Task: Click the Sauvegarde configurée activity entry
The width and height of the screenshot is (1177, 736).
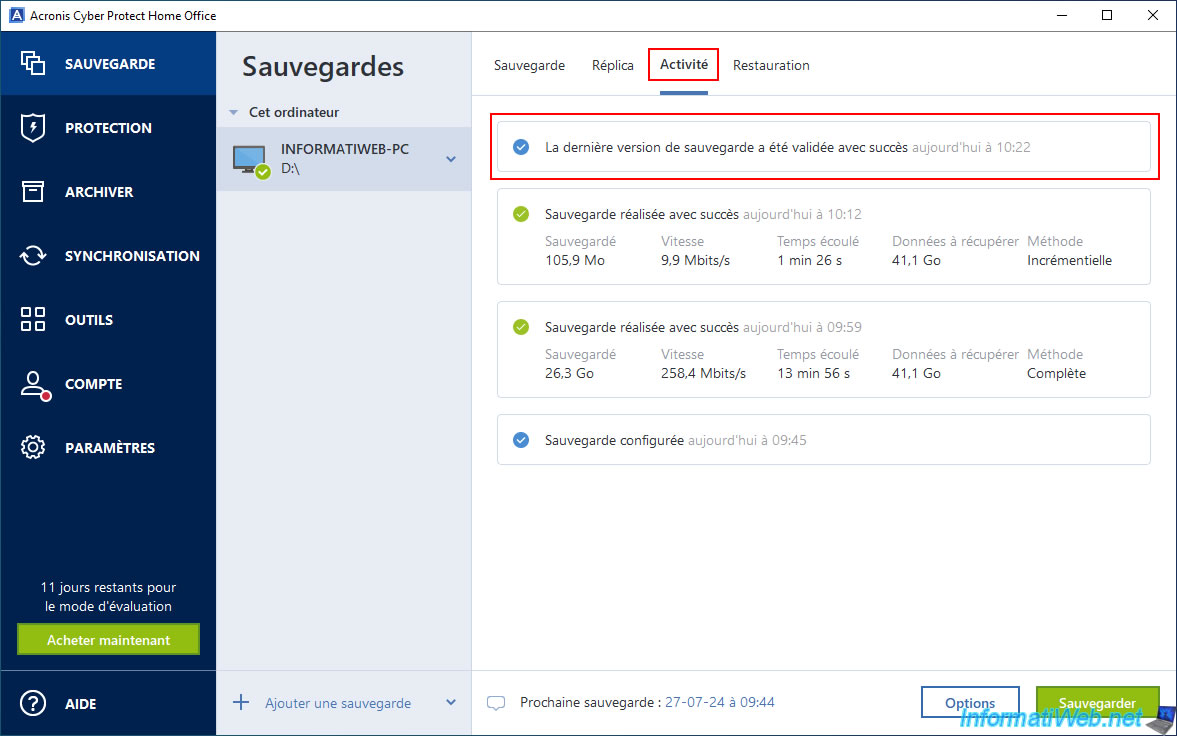Action: [822, 440]
